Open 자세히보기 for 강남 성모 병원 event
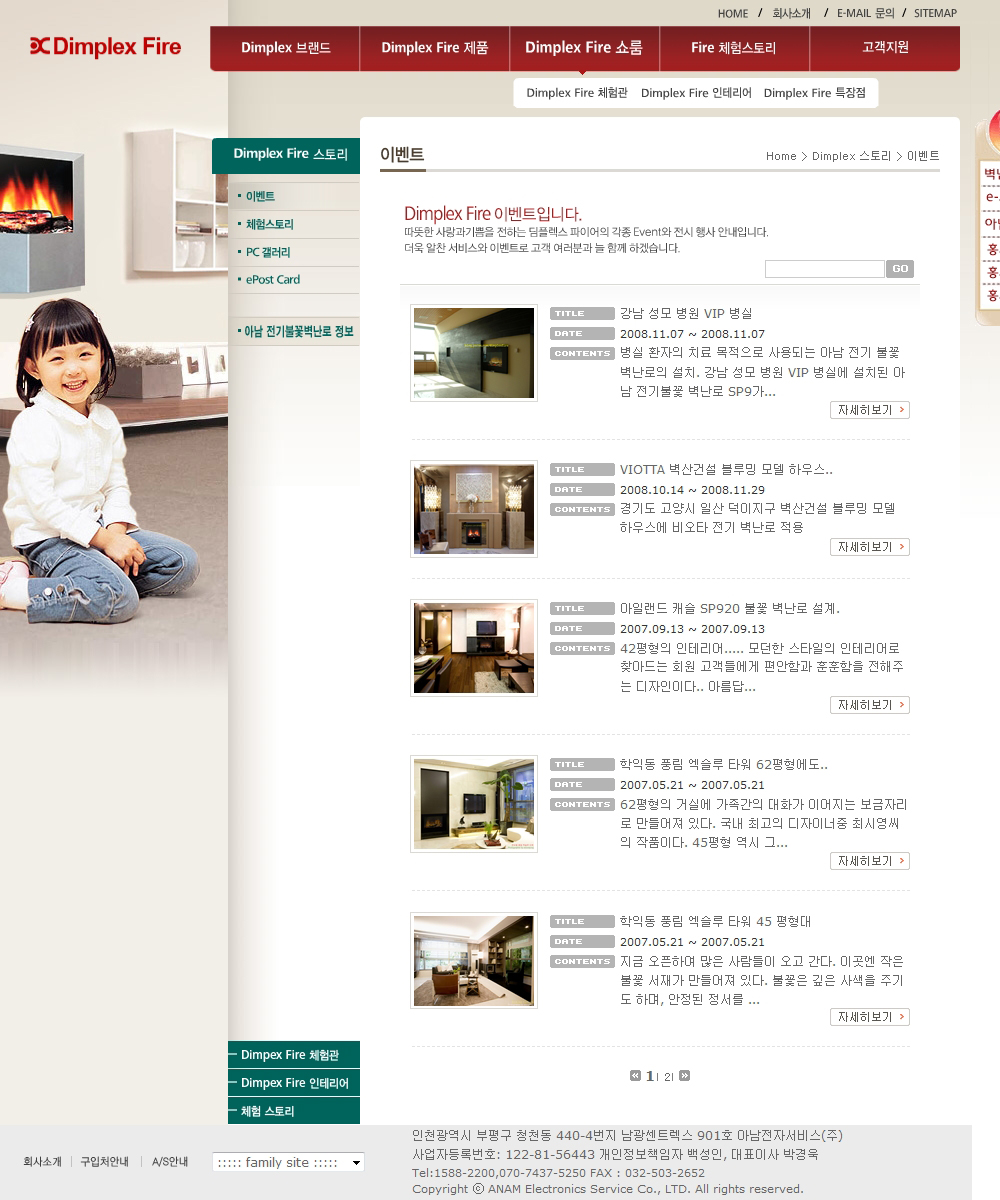 [x=869, y=410]
